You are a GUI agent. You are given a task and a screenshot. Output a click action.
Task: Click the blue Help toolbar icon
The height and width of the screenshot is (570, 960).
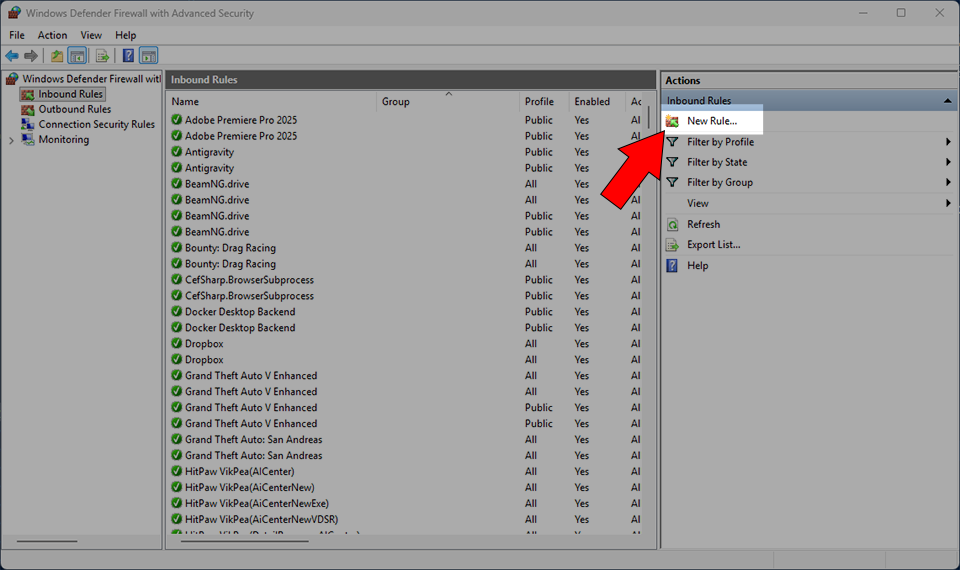pos(128,56)
